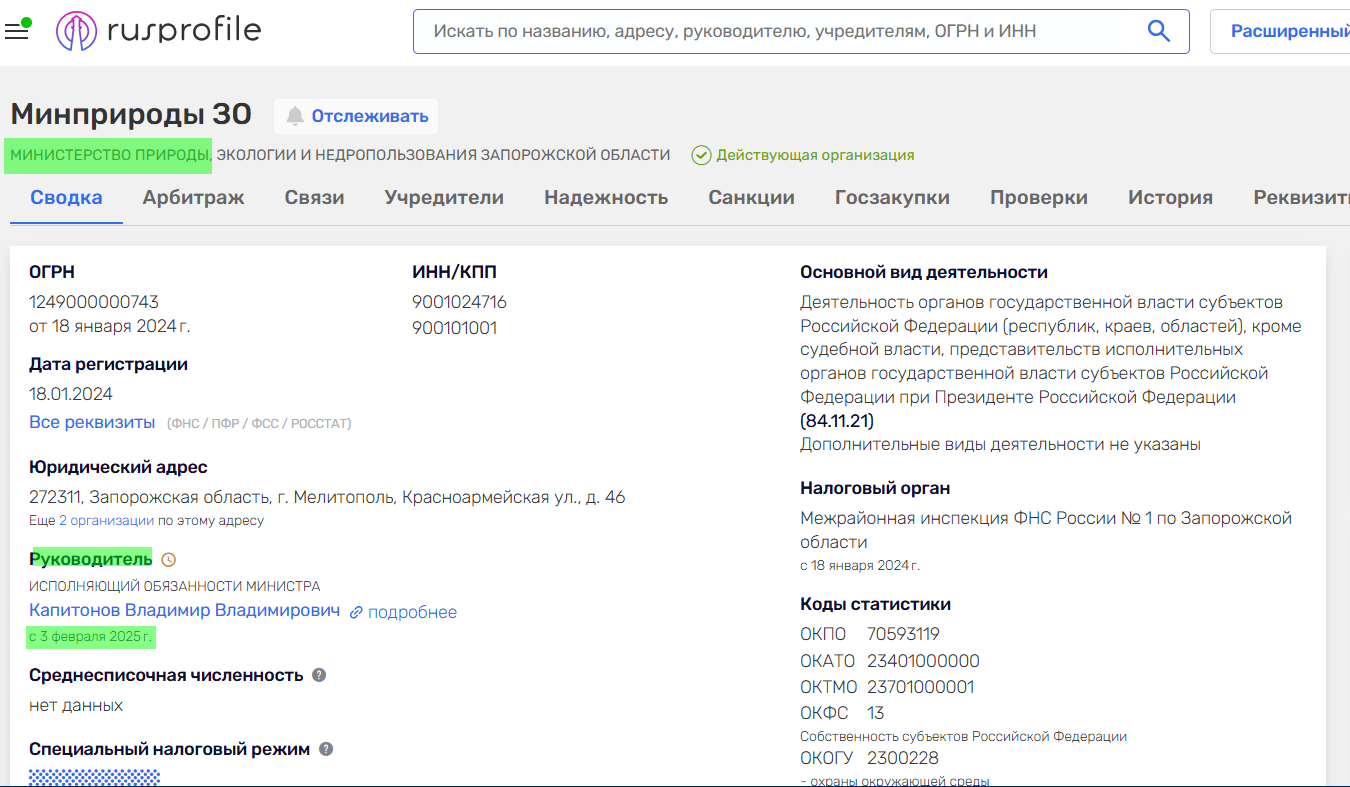Click the help icon near Среднесписочная численность
This screenshot has width=1350, height=787.
[319, 675]
